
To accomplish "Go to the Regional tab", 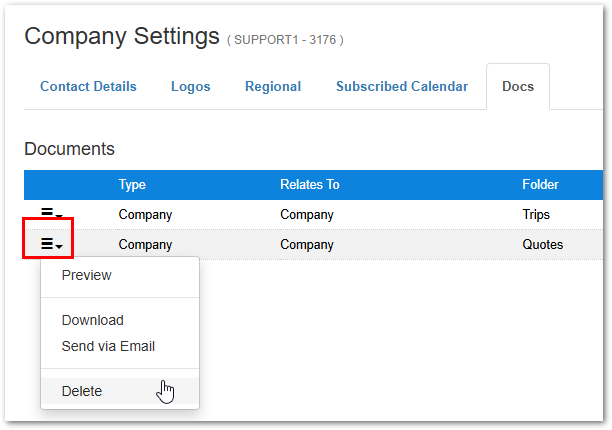I will pyautogui.click(x=273, y=86).
